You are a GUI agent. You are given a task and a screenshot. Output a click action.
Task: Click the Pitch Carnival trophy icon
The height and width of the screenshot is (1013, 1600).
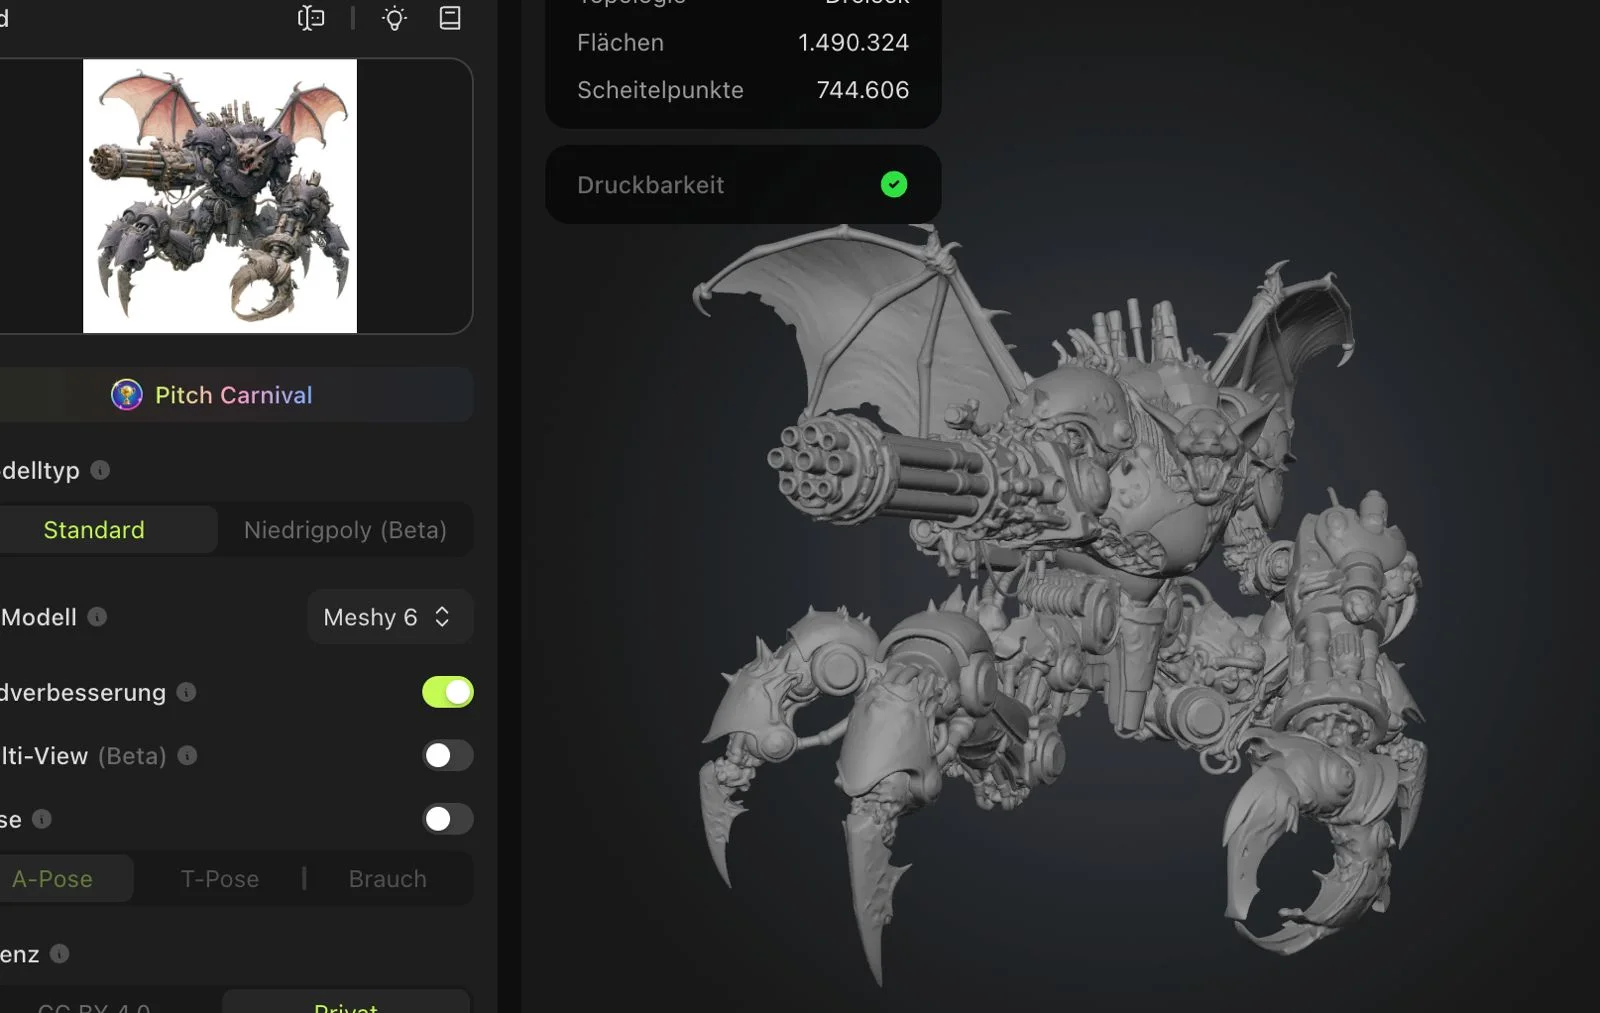[x=126, y=395]
